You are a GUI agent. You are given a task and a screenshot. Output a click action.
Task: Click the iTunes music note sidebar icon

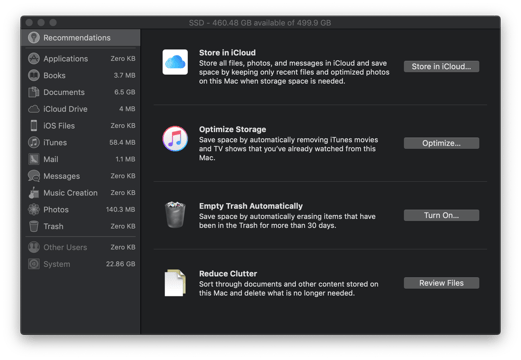click(x=34, y=142)
